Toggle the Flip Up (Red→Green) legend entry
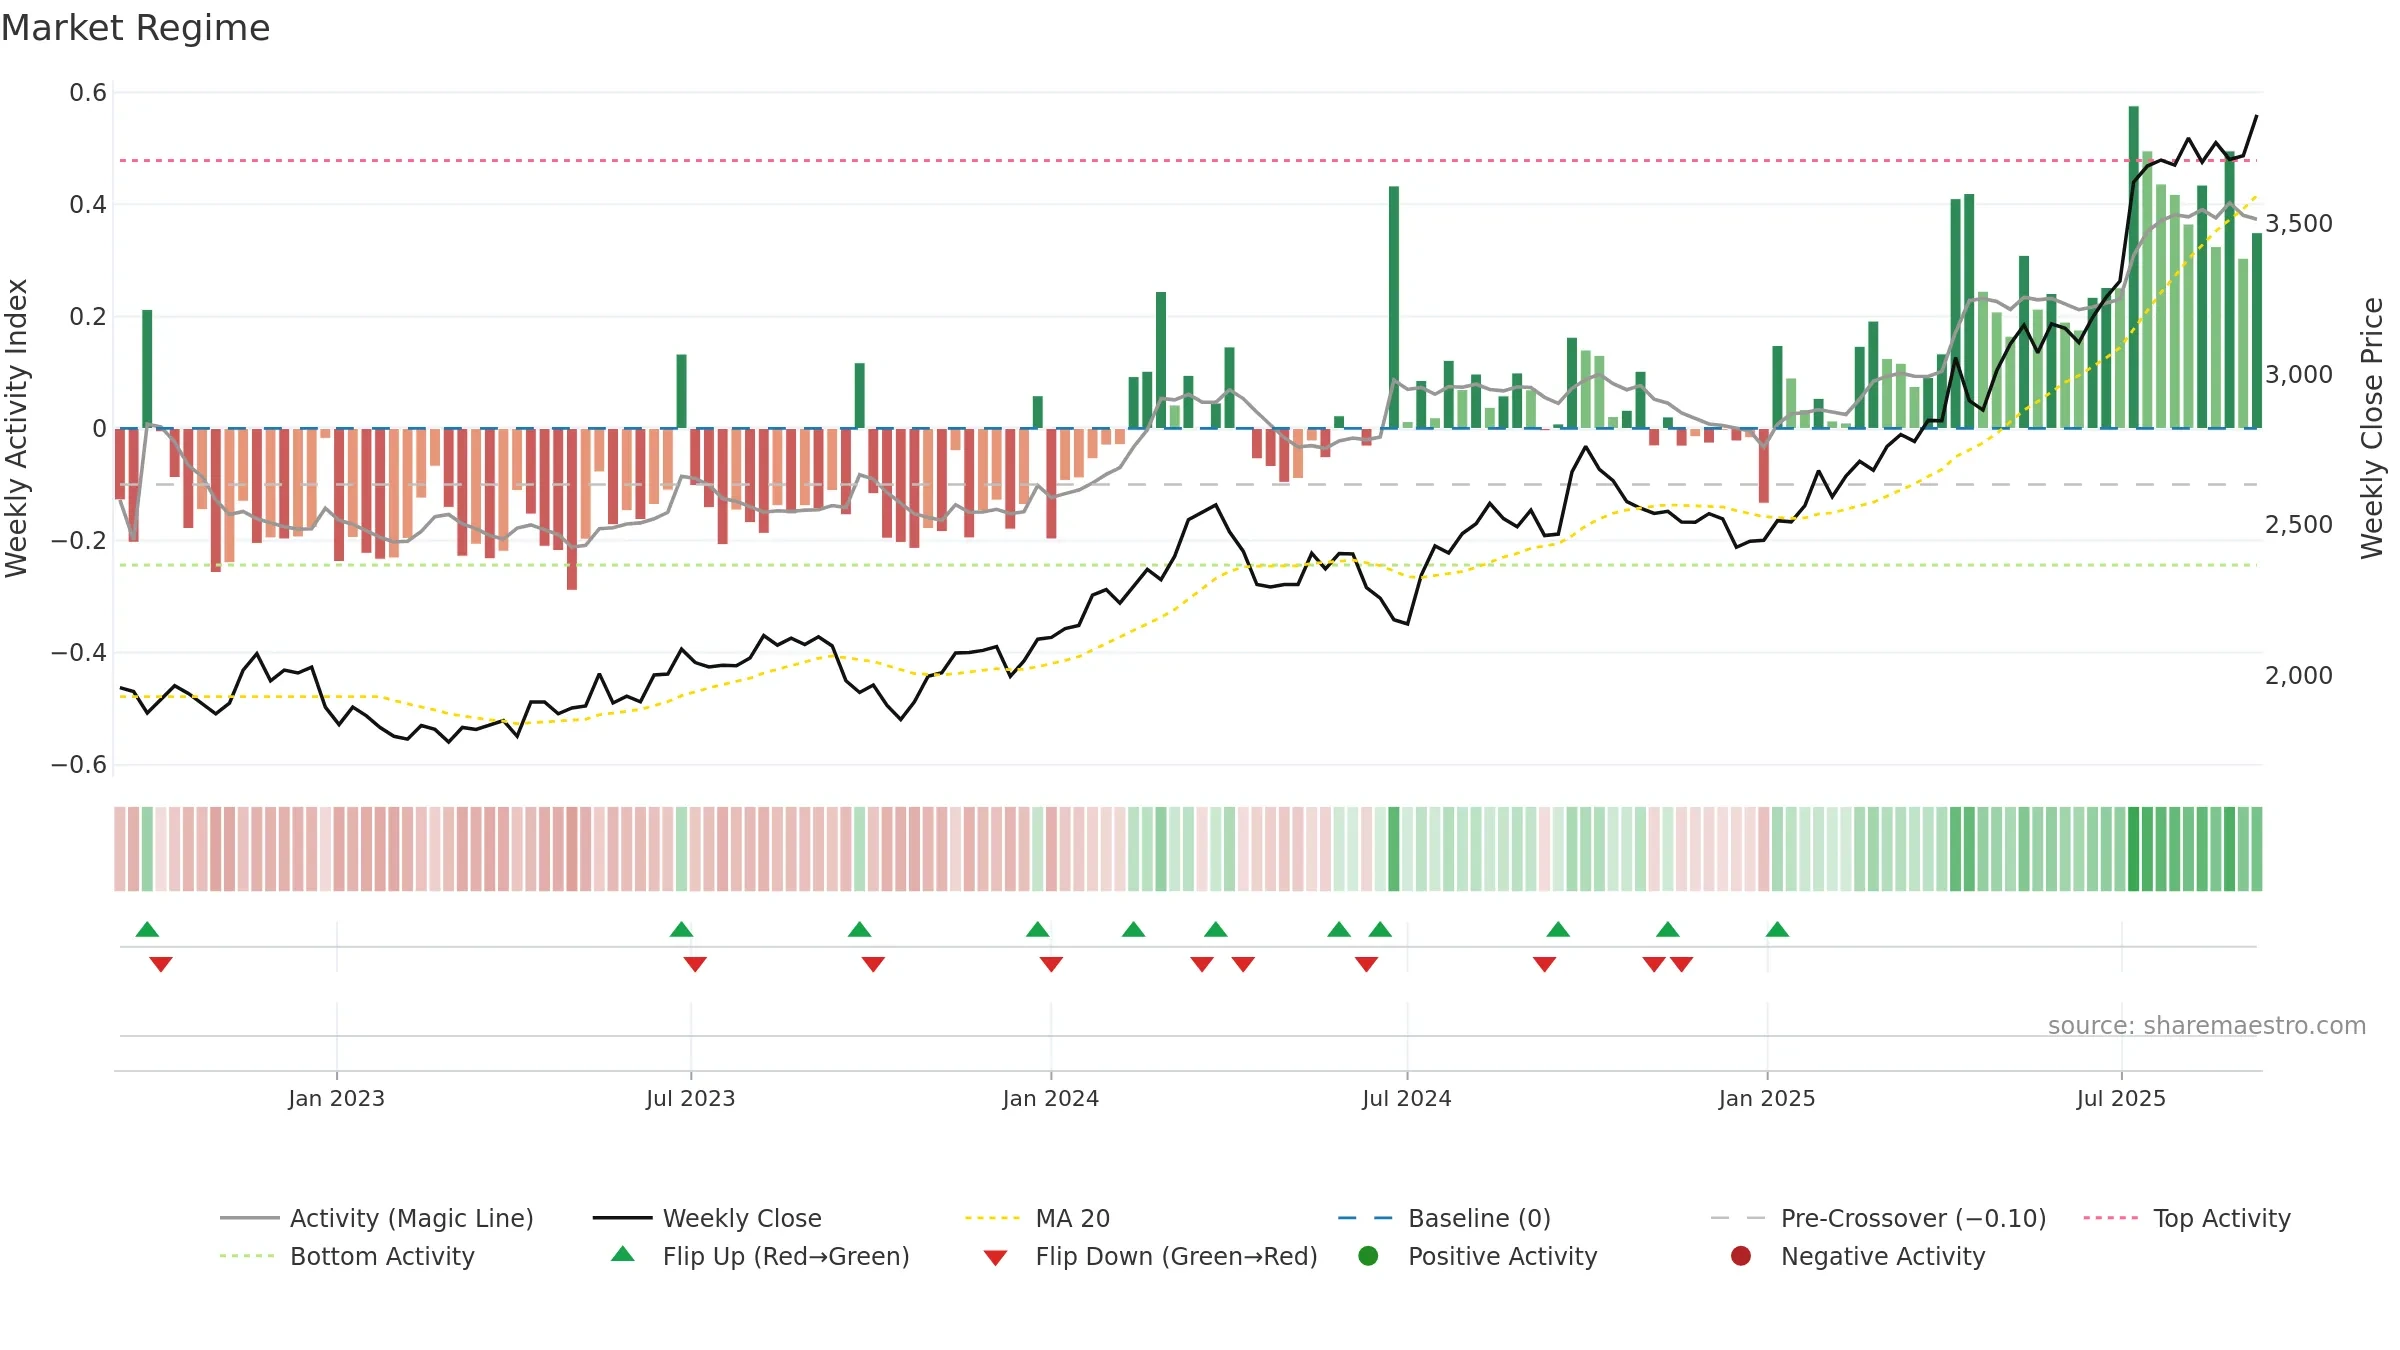Viewport: 2400px width, 1350px height. 760,1256
